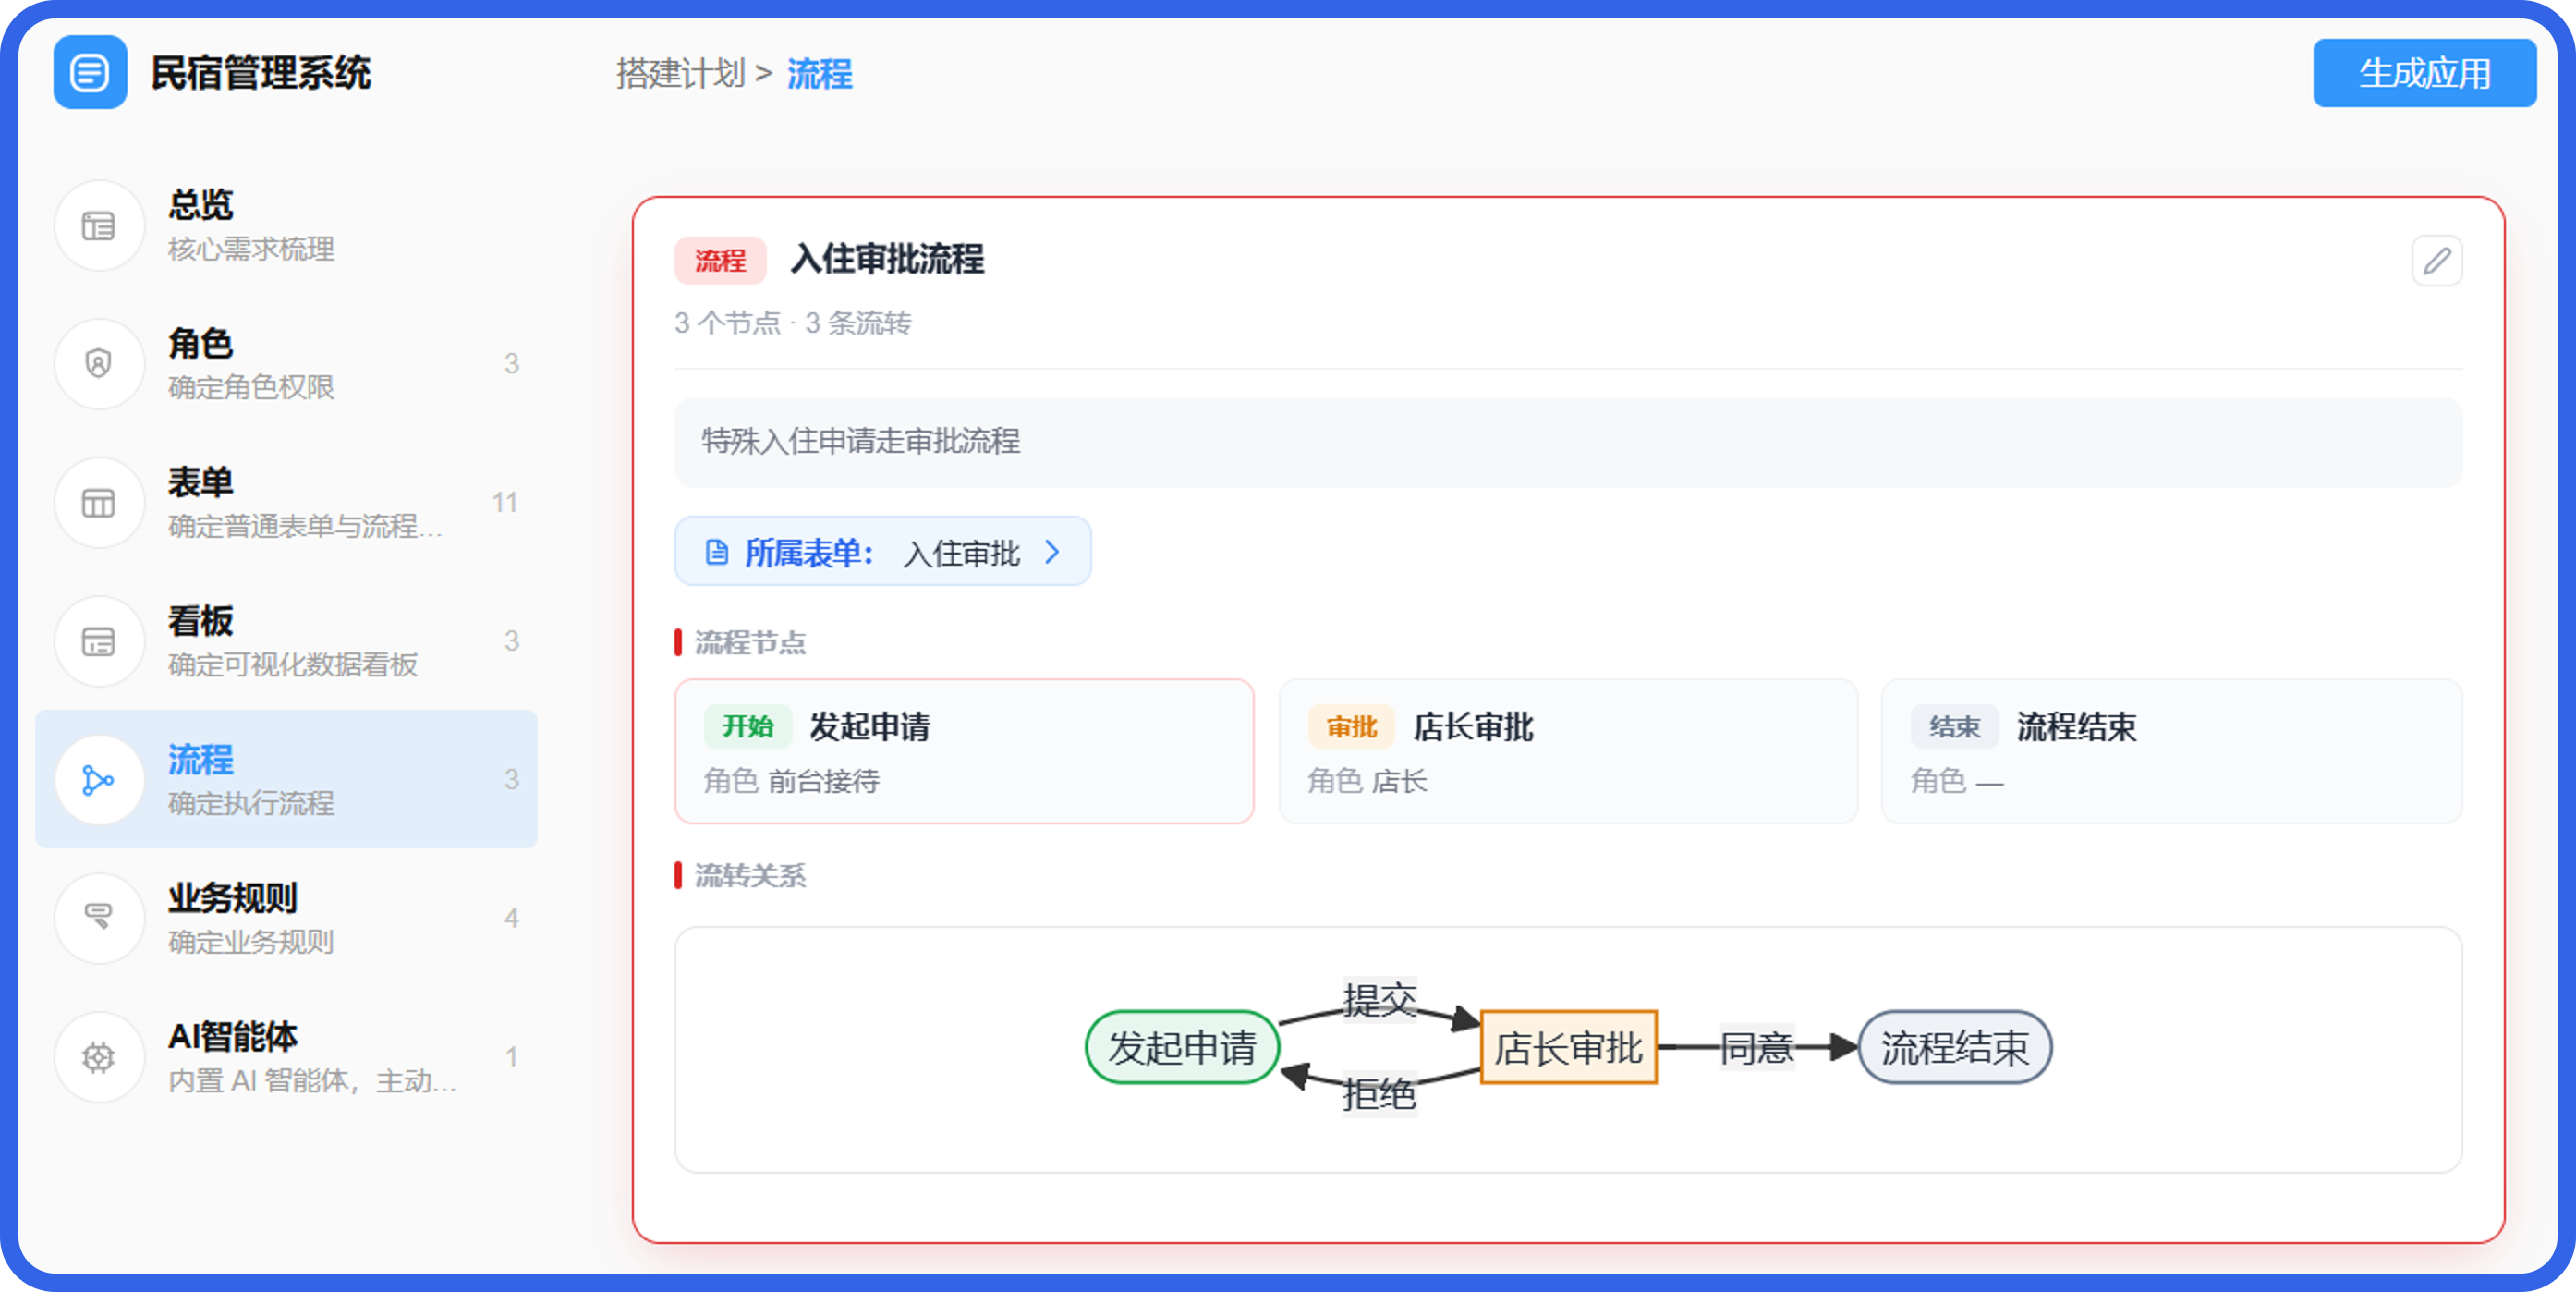Select the AI智能体 menu item
Viewport: 2576px width, 1292px height.
click(x=286, y=1057)
